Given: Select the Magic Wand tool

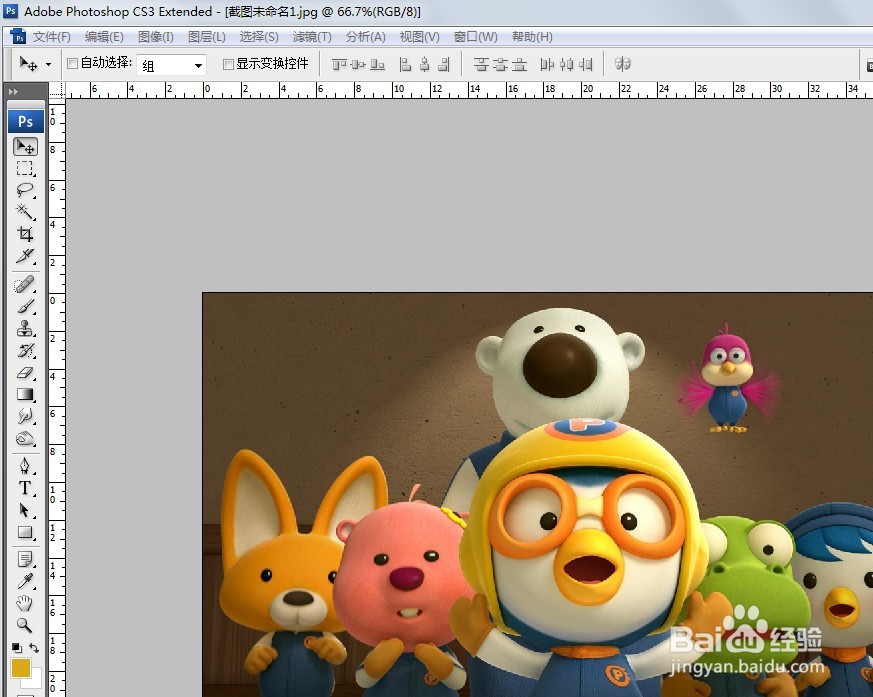Looking at the screenshot, I should (26, 212).
